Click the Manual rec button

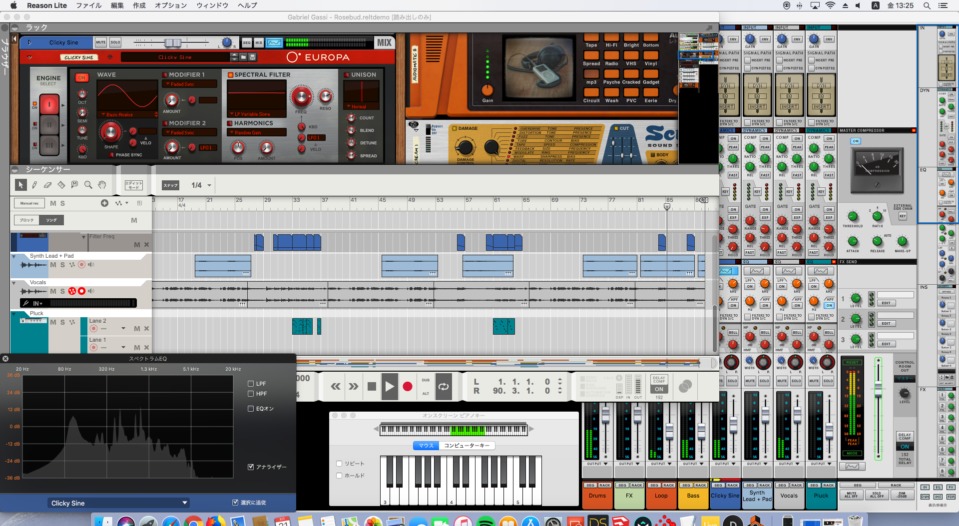[x=29, y=203]
